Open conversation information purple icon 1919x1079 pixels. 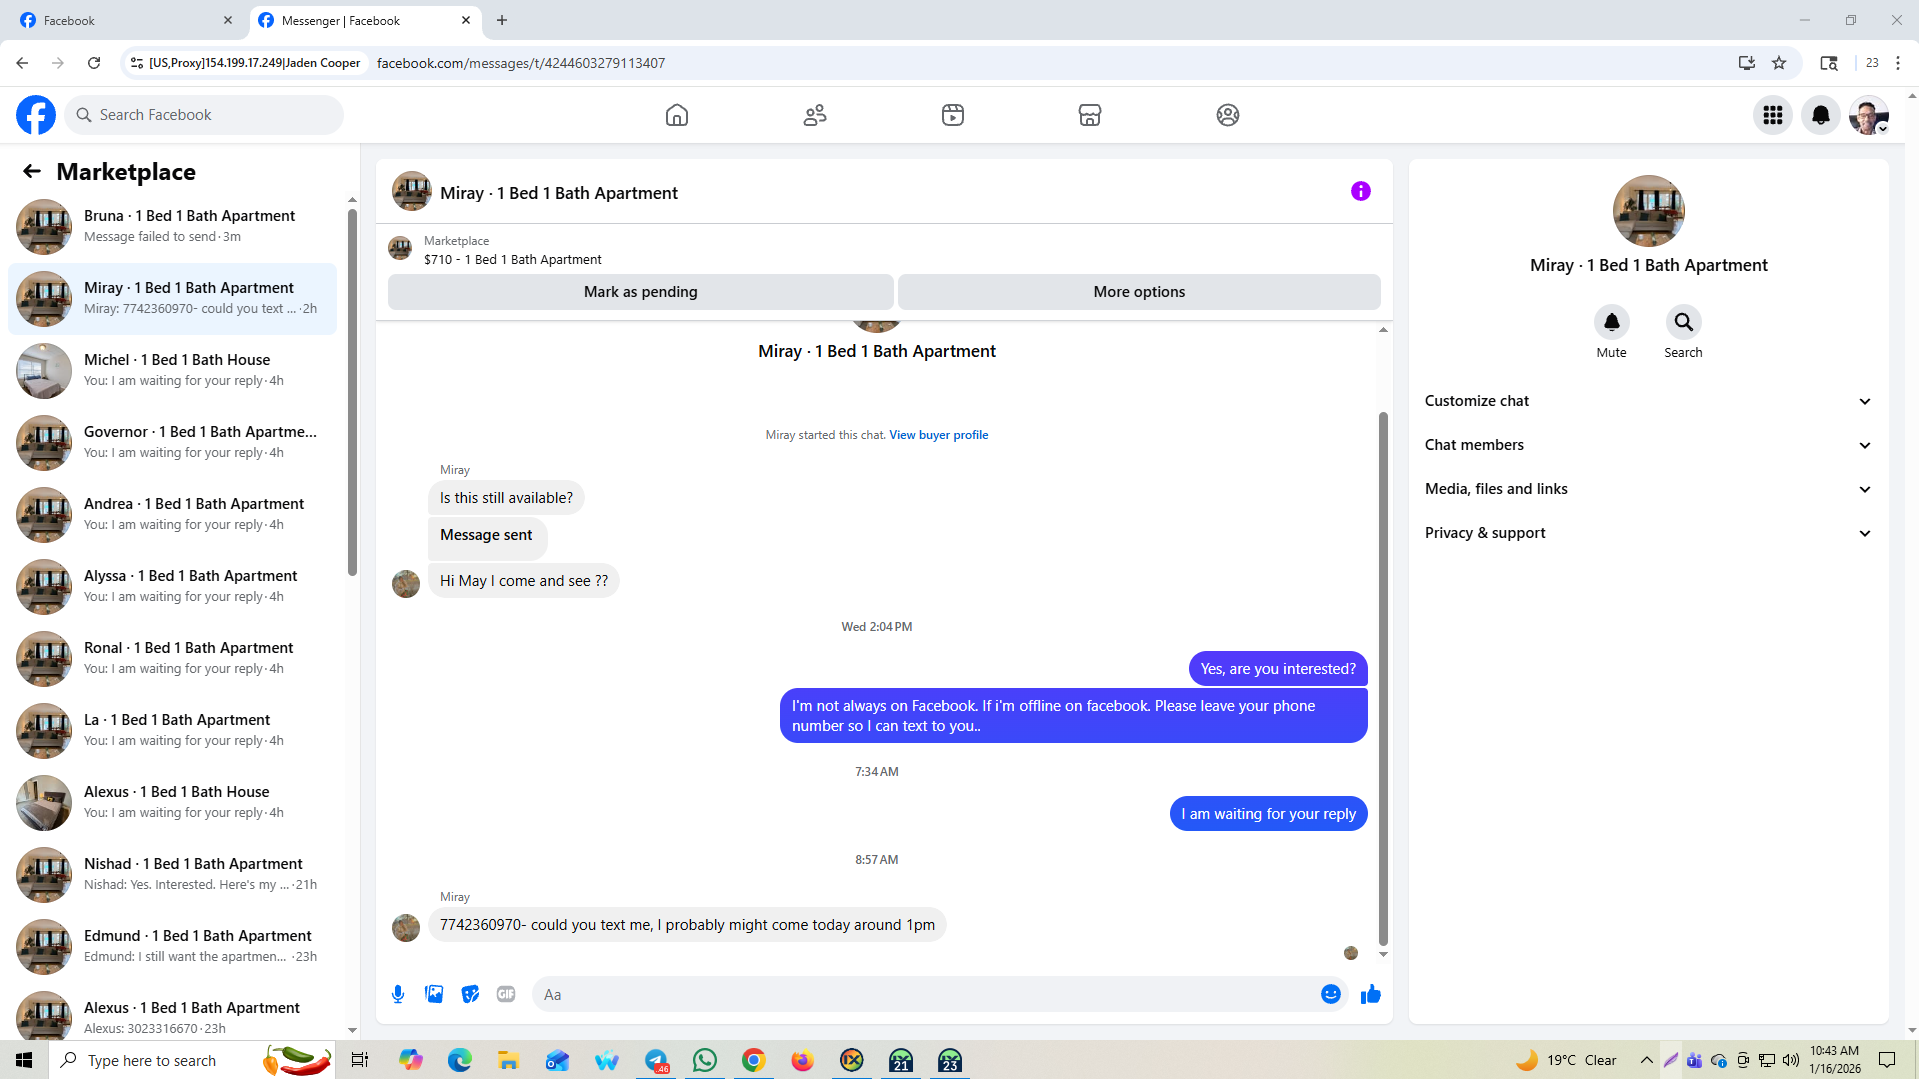pyautogui.click(x=1361, y=191)
